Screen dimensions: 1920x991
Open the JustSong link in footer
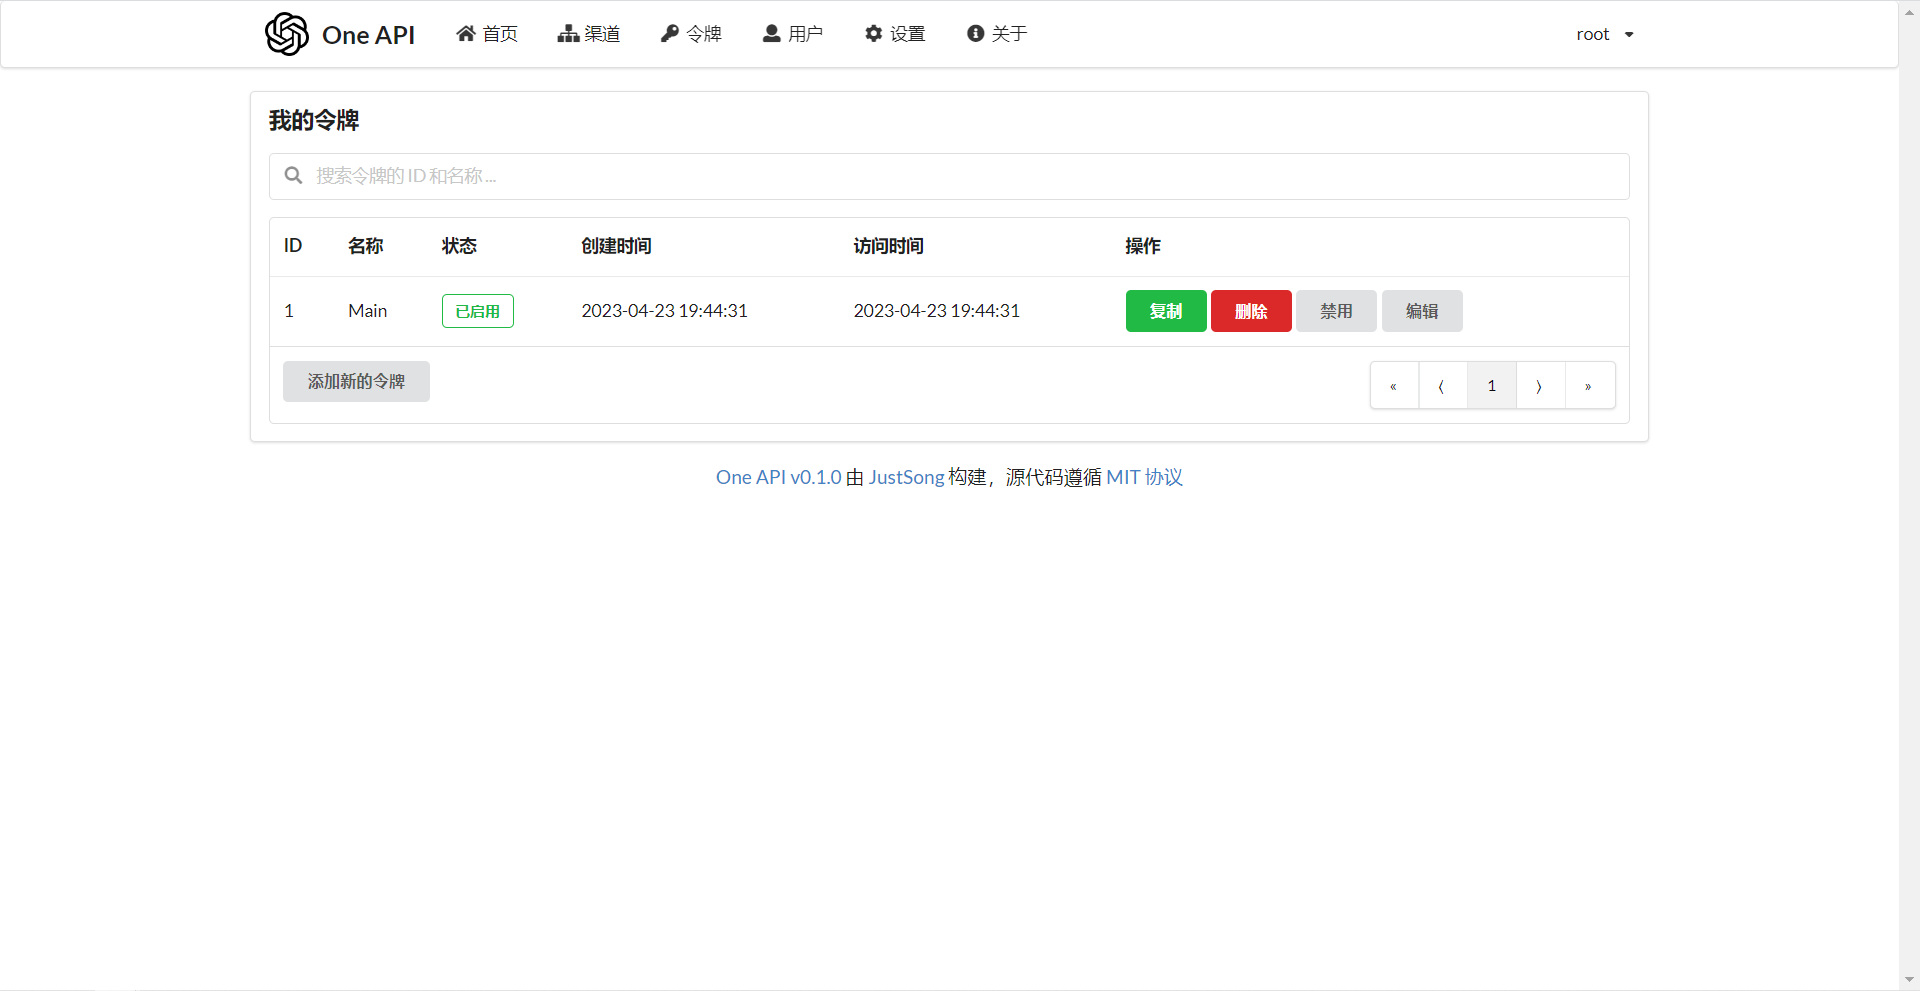(x=905, y=477)
